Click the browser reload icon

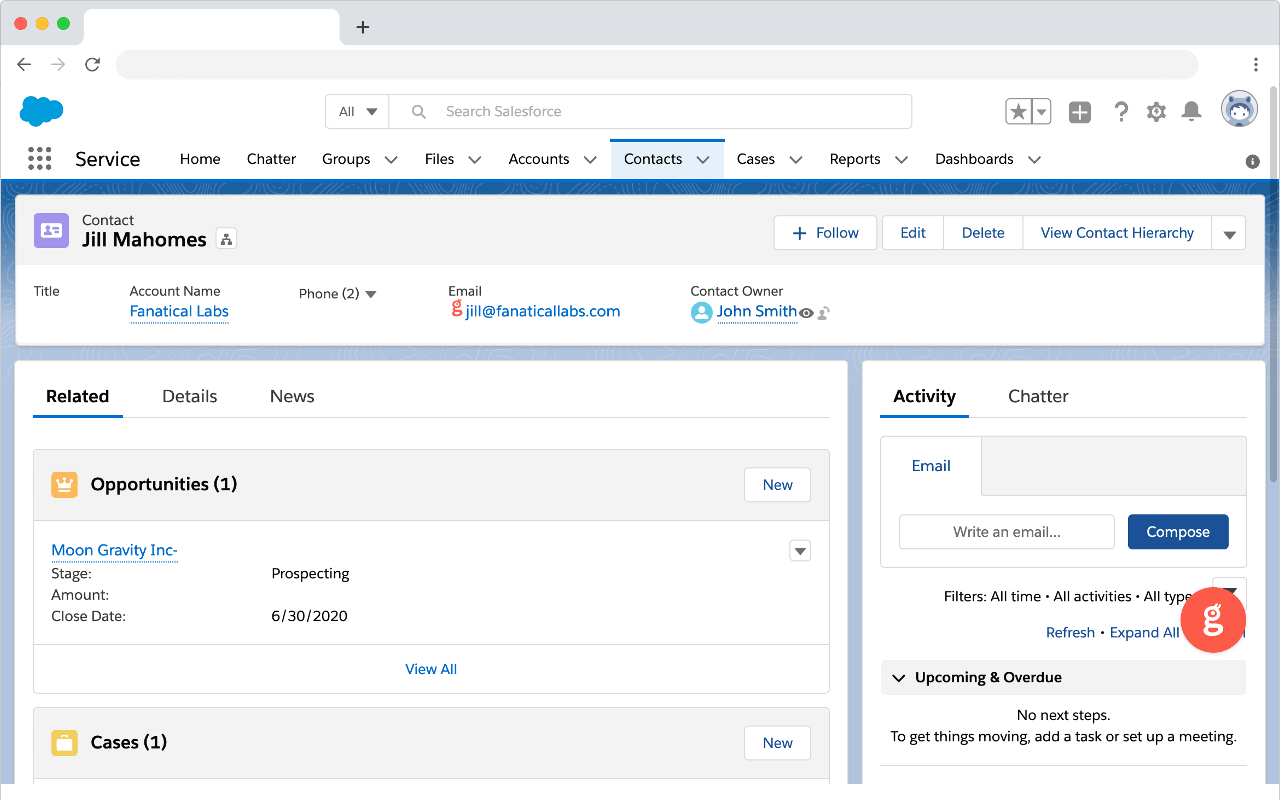point(92,64)
